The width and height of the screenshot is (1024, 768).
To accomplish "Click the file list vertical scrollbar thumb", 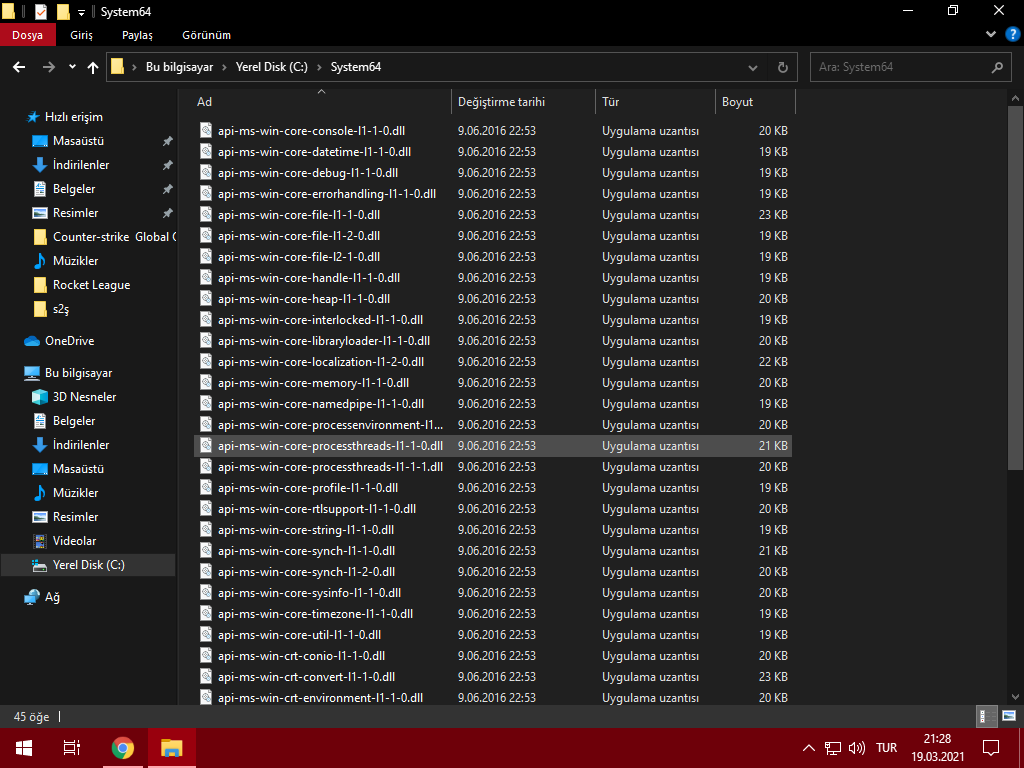I will pos(1015,287).
